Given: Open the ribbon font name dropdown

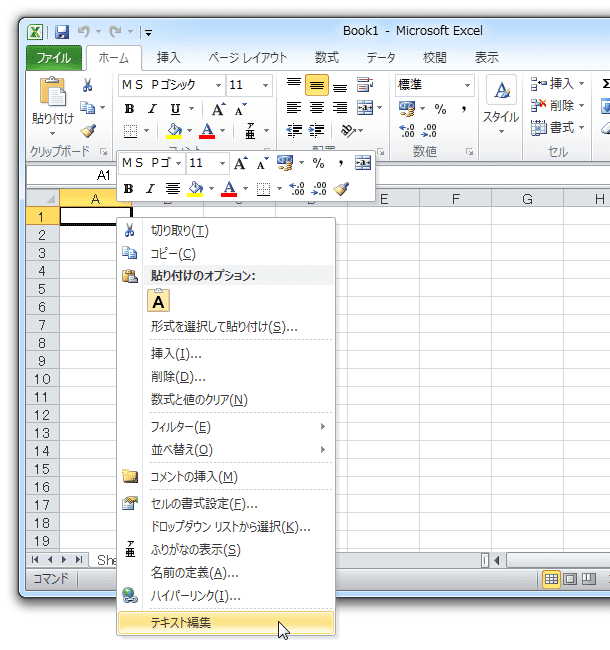Looking at the screenshot, I should pyautogui.click(x=218, y=85).
